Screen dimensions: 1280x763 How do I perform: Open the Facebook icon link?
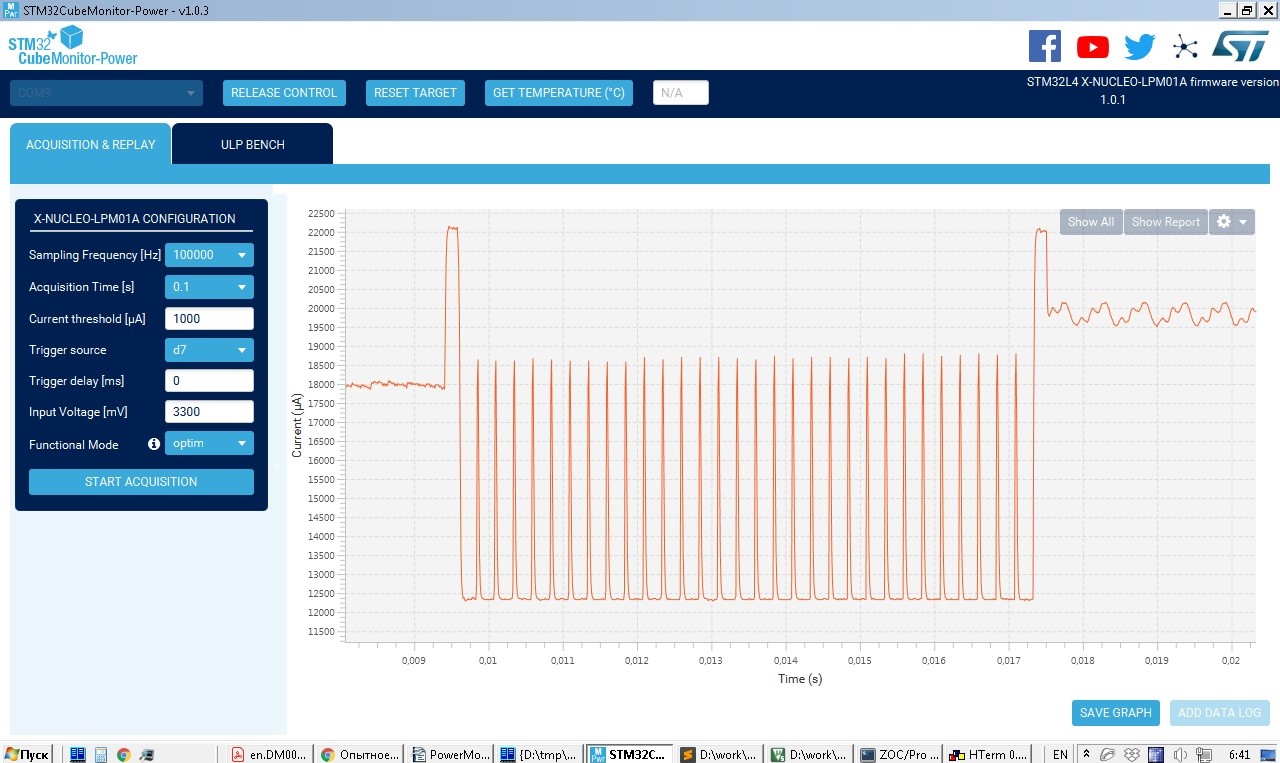point(1045,46)
